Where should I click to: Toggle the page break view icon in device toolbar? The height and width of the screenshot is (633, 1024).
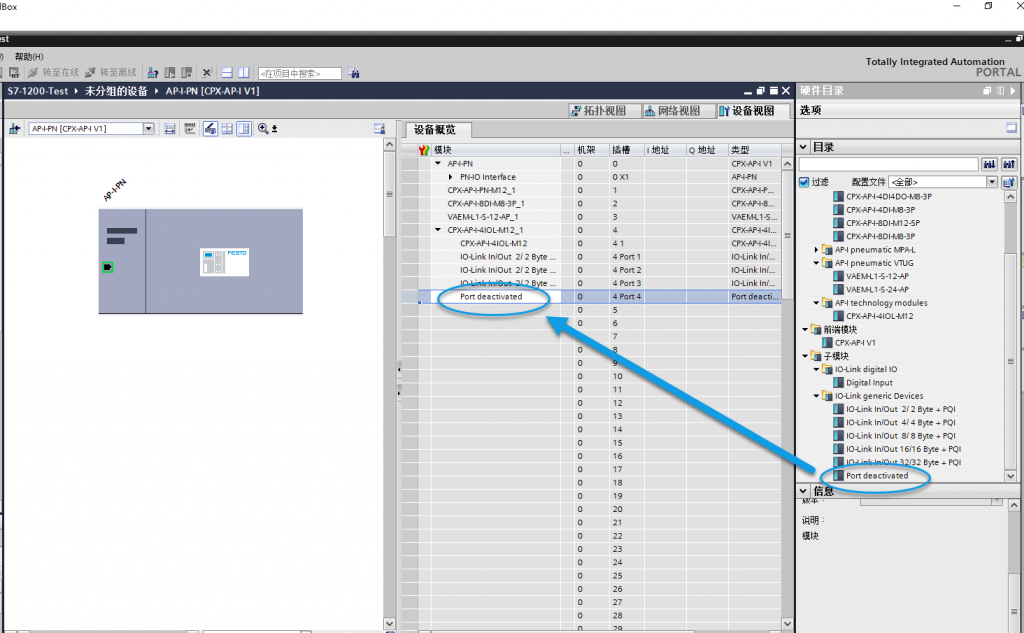tap(244, 129)
